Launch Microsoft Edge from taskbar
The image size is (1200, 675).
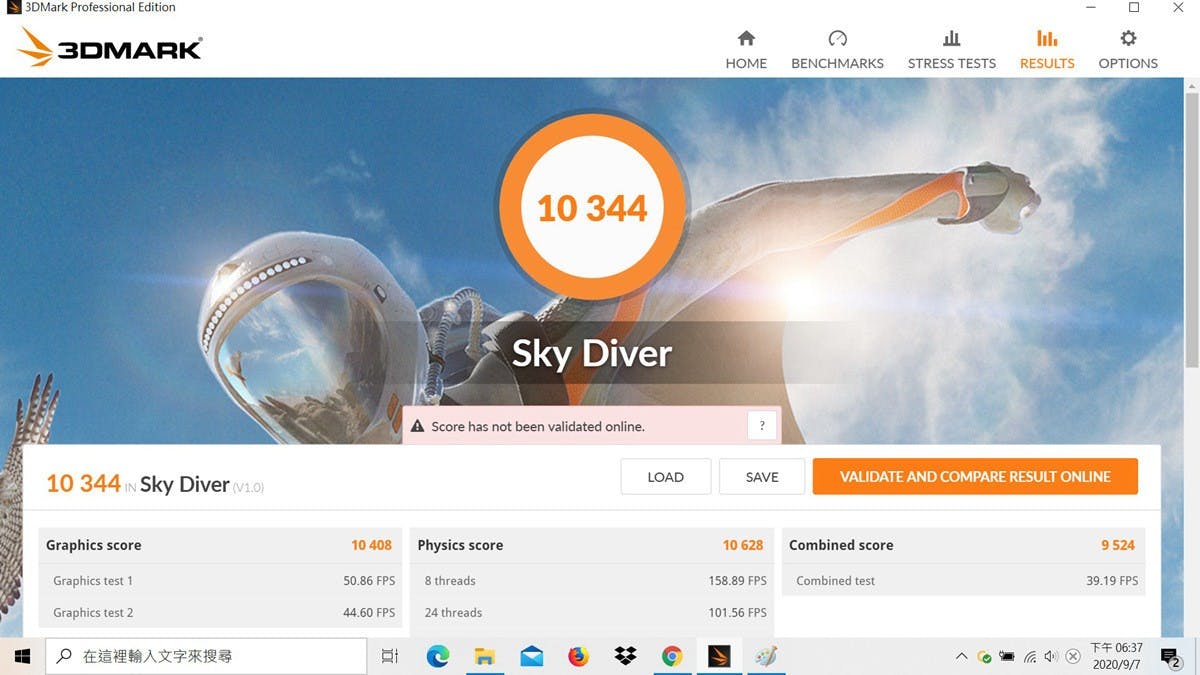point(438,656)
